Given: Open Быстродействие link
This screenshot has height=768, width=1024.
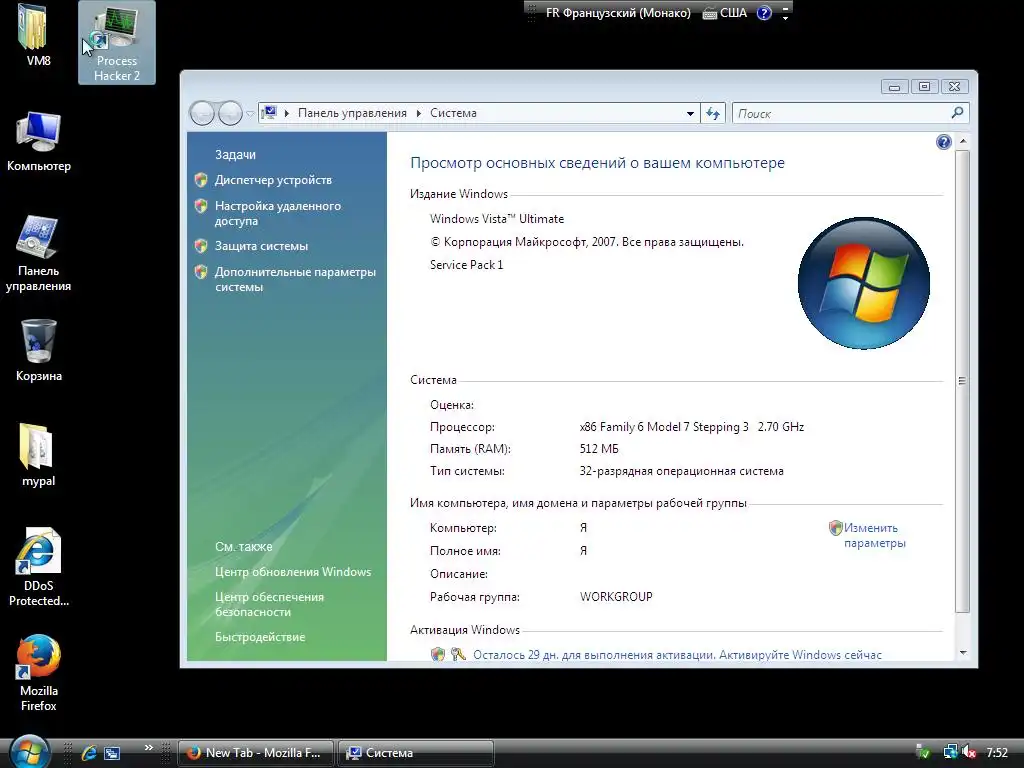Looking at the screenshot, I should coord(260,637).
